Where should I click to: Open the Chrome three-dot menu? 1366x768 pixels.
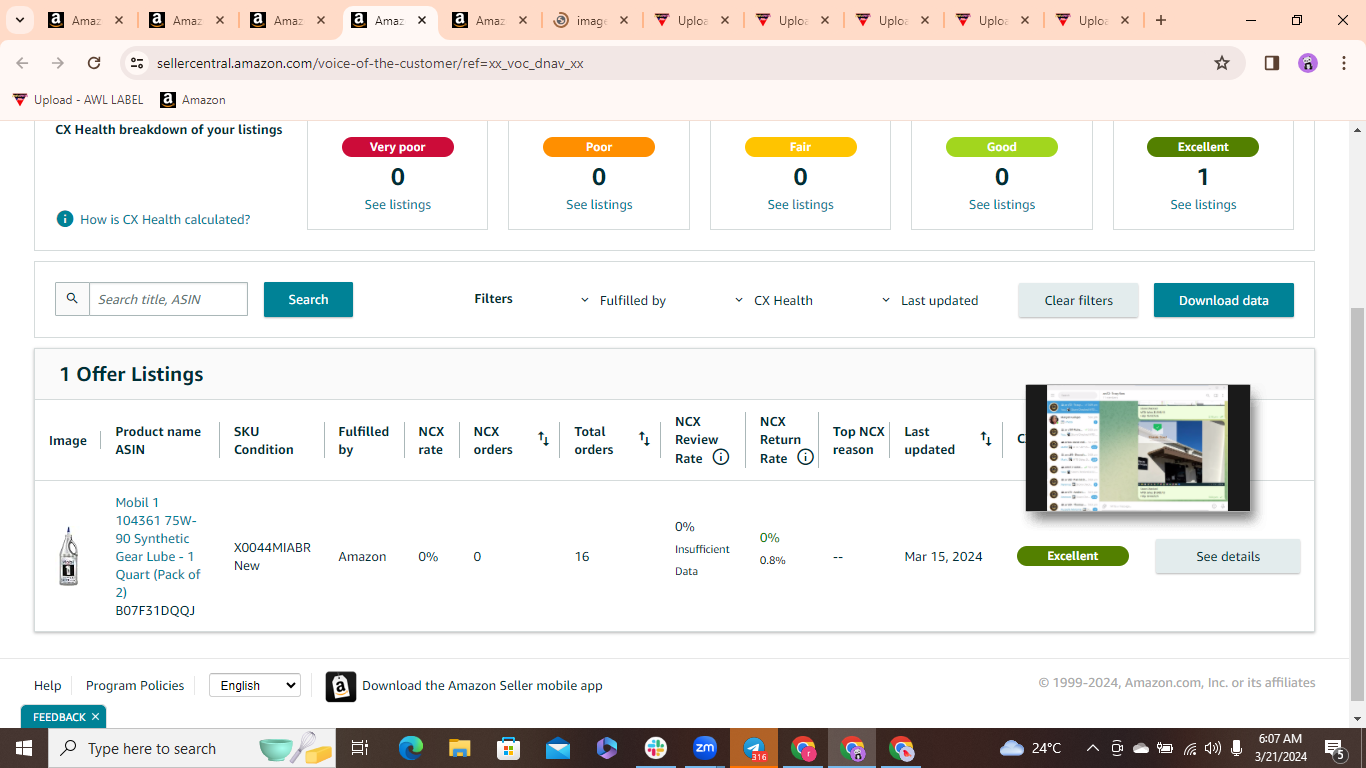[x=1344, y=63]
